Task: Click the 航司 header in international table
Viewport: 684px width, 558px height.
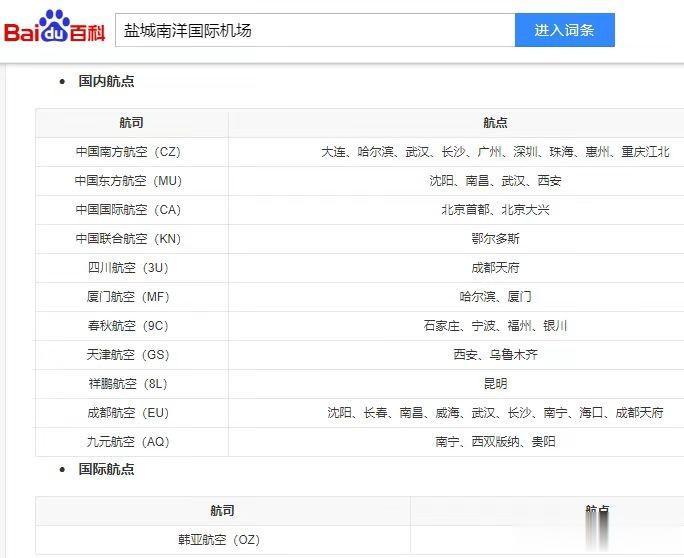Action: coord(222,511)
